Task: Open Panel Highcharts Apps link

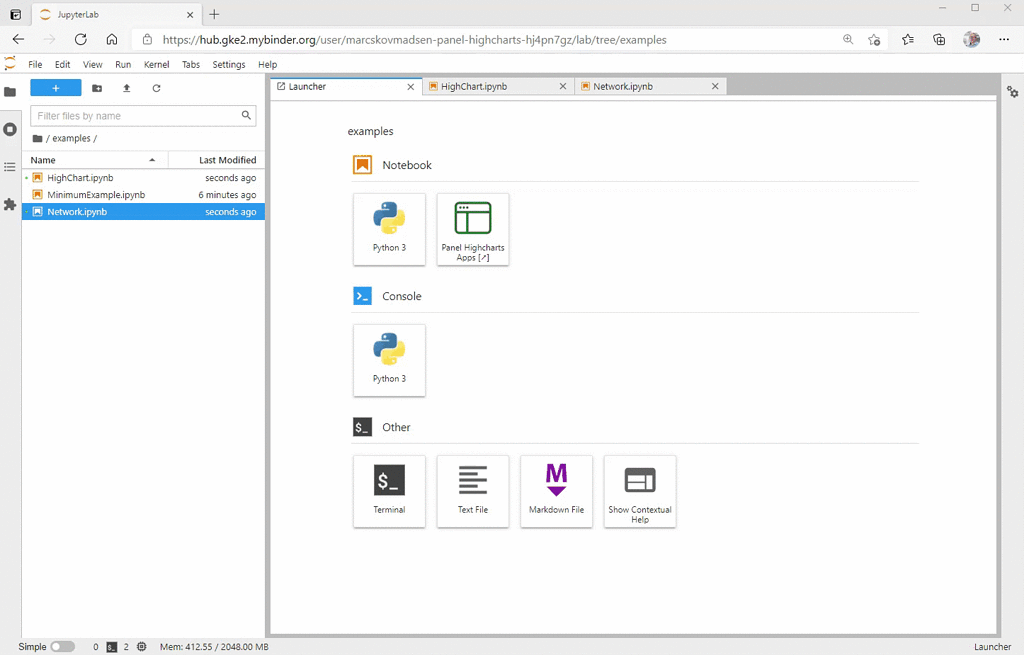Action: tap(472, 229)
